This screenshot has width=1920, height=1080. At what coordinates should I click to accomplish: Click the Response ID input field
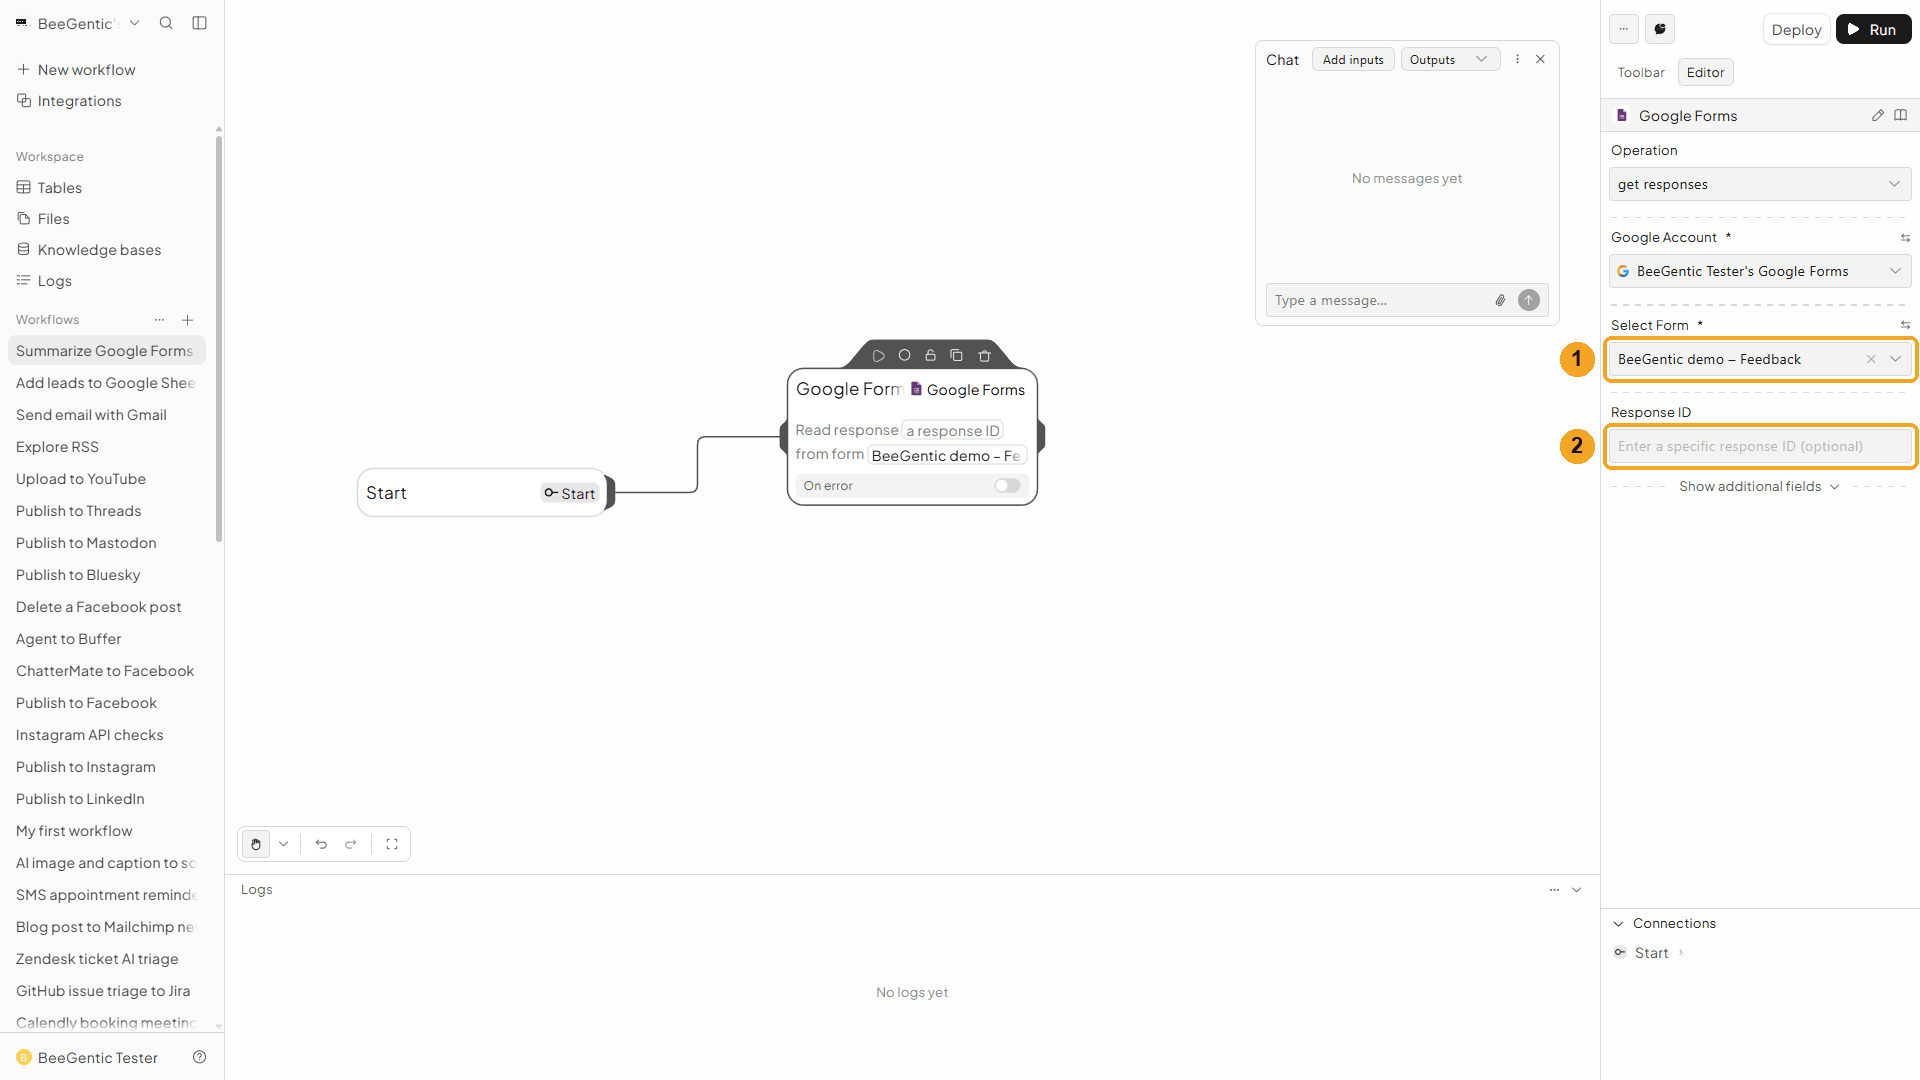1760,446
